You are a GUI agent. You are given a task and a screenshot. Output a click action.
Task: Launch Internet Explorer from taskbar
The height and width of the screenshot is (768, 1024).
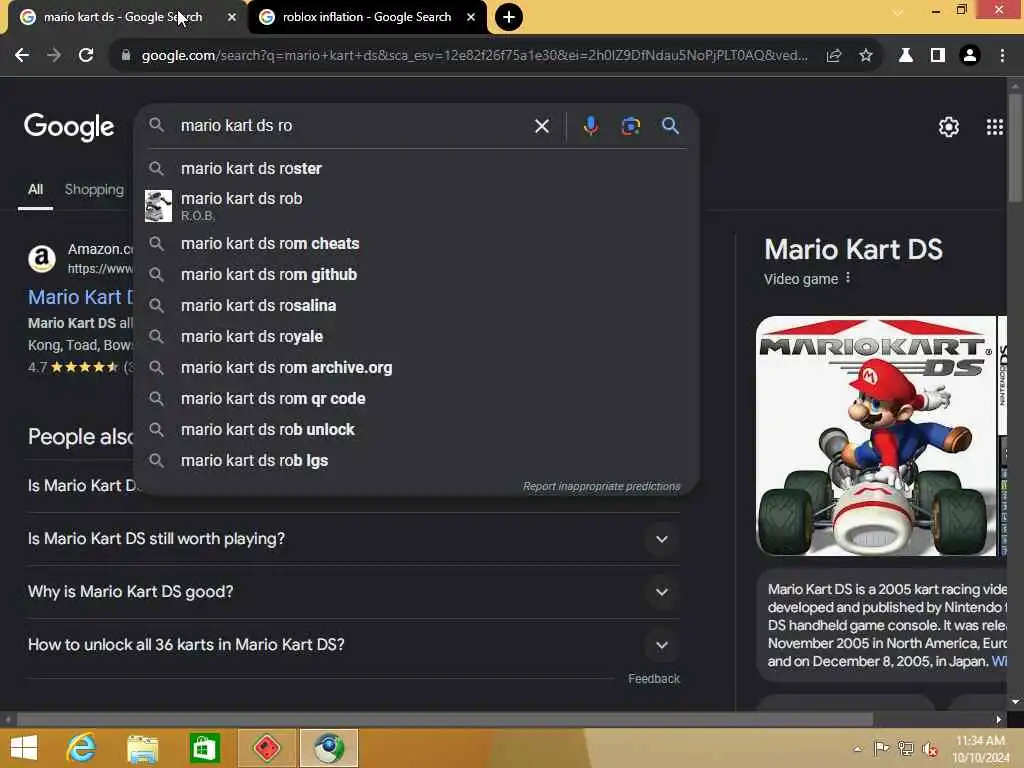[x=82, y=748]
